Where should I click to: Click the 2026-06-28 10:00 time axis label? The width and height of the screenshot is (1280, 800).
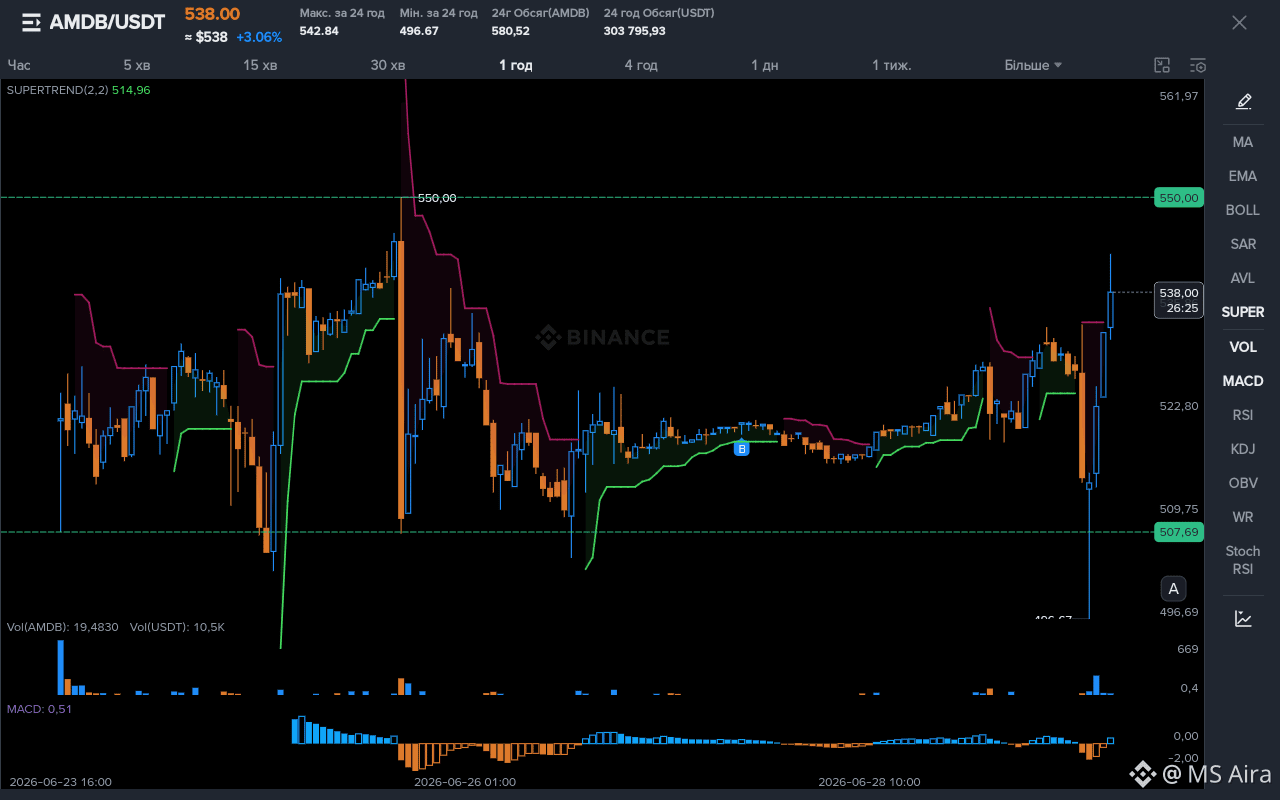coord(869,782)
